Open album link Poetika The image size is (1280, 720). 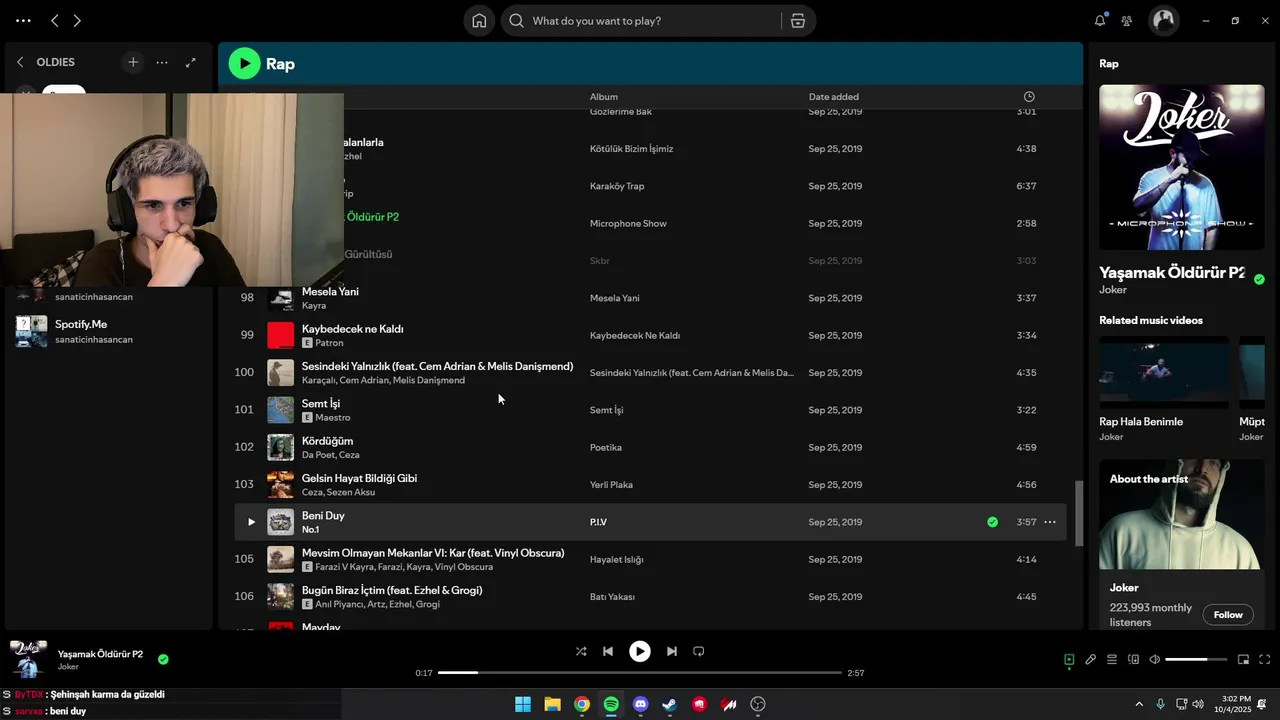tap(606, 447)
